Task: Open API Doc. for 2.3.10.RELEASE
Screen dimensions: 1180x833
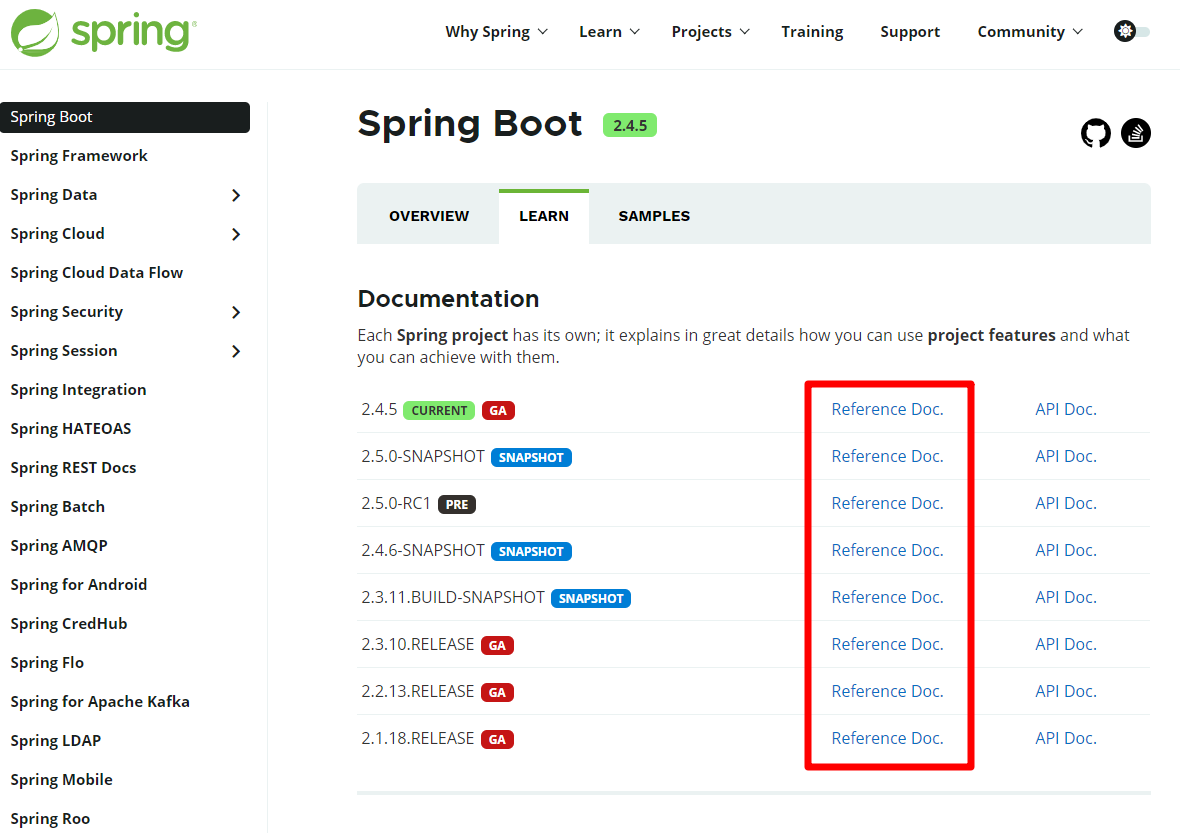Action: [1066, 645]
